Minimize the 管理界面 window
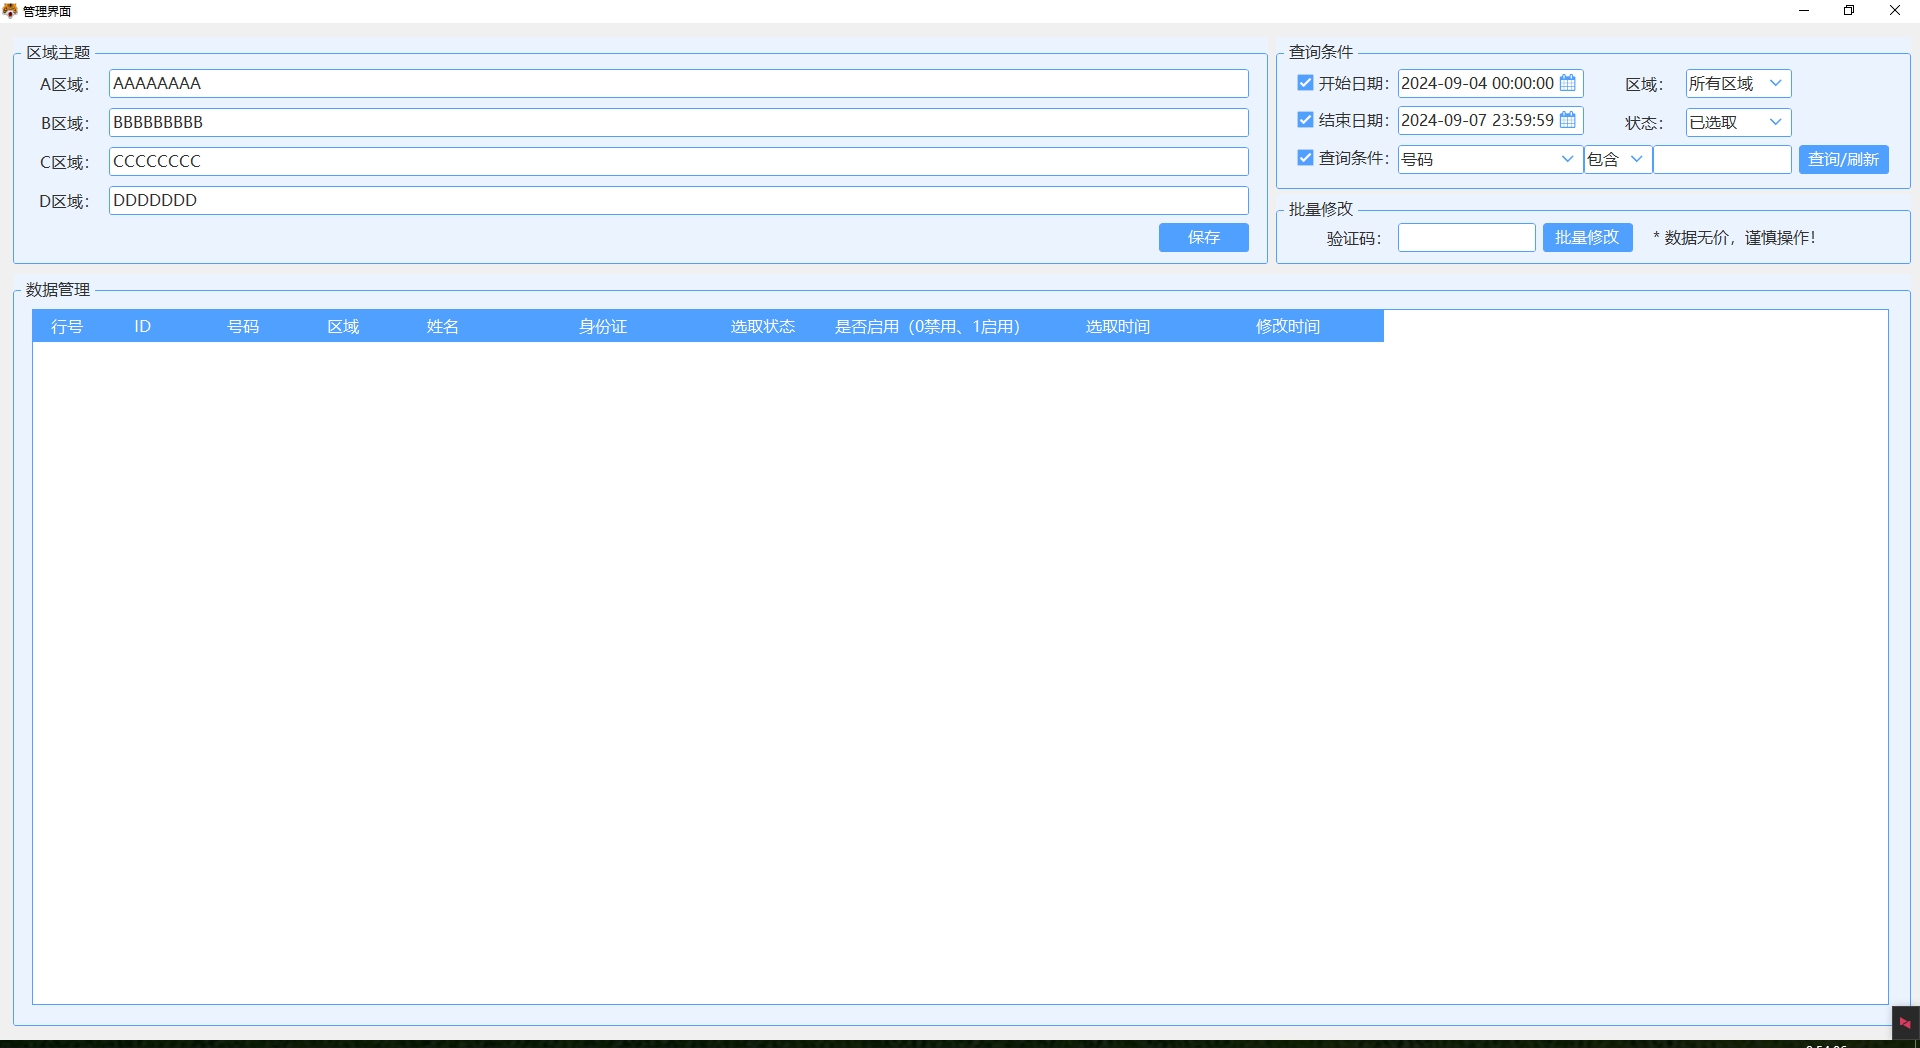This screenshot has height=1048, width=1920. click(x=1804, y=11)
